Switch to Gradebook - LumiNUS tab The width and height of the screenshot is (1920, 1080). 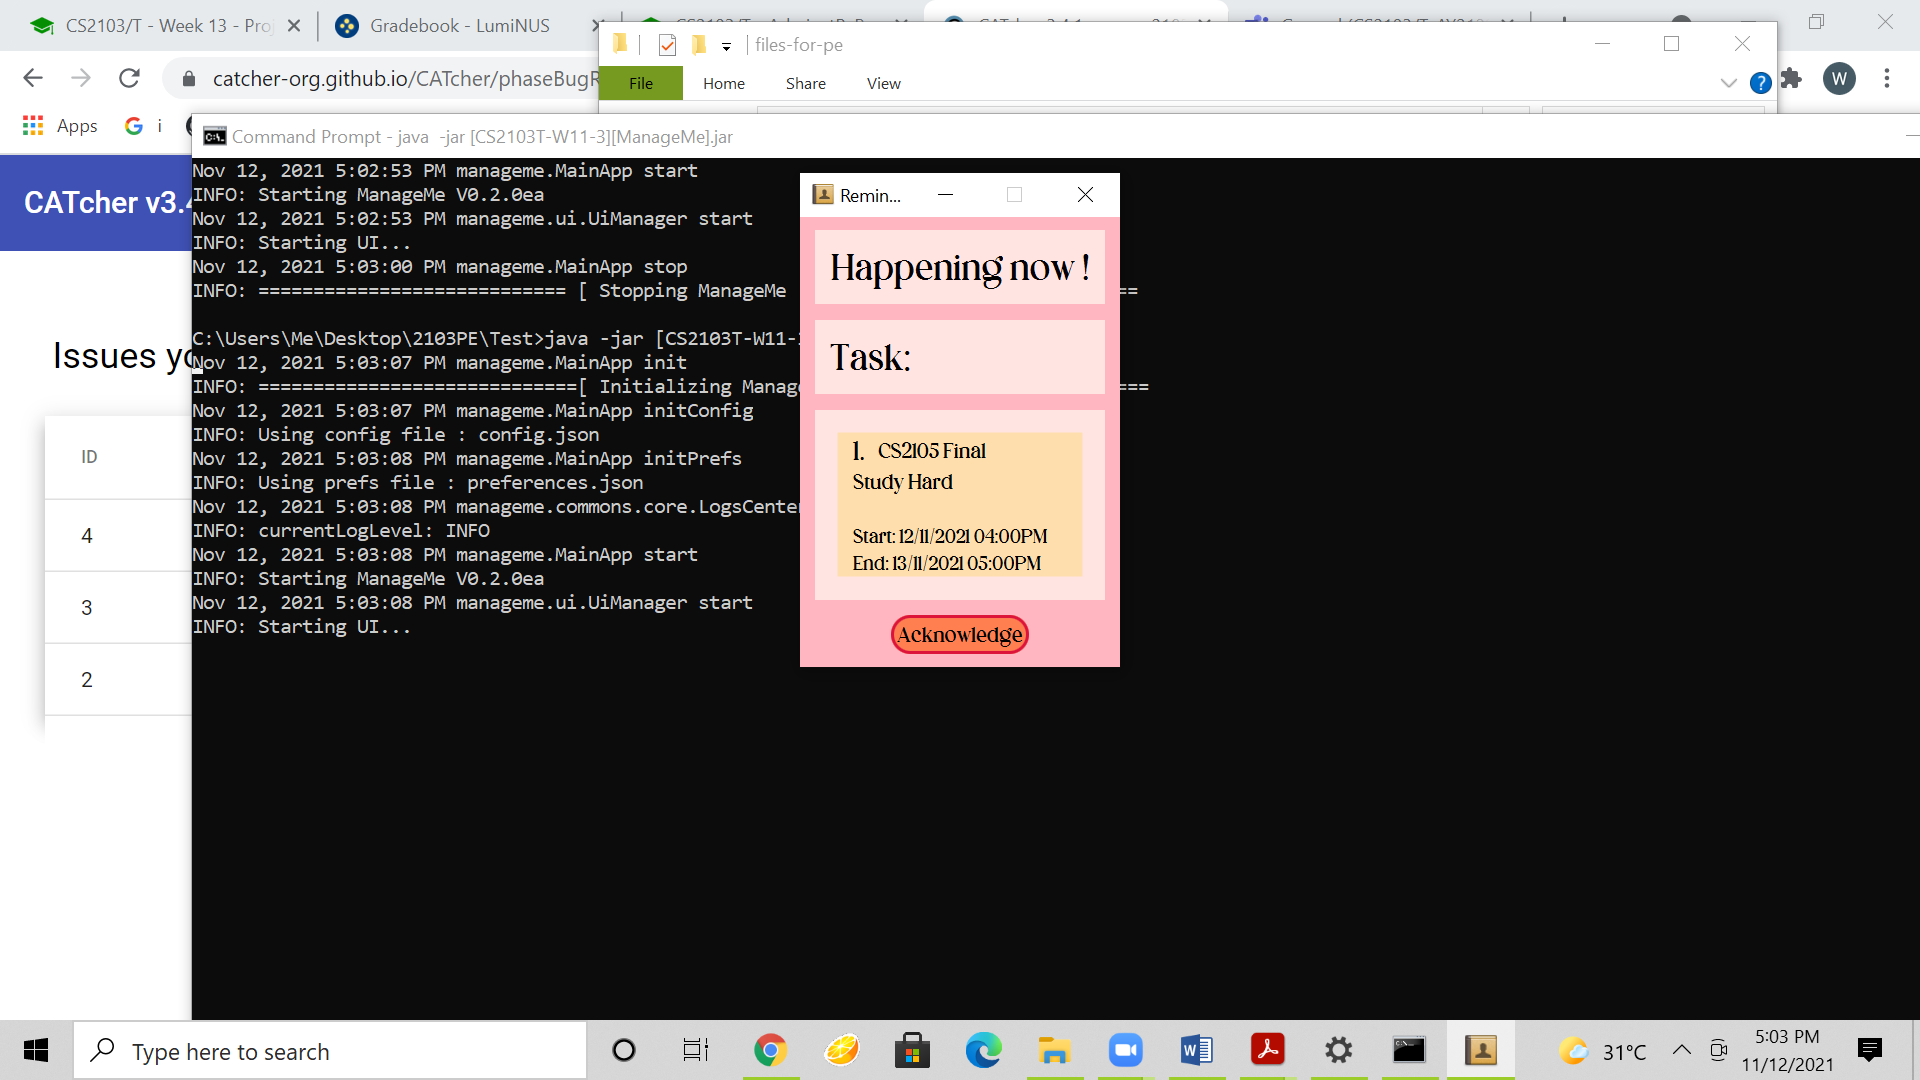click(459, 26)
